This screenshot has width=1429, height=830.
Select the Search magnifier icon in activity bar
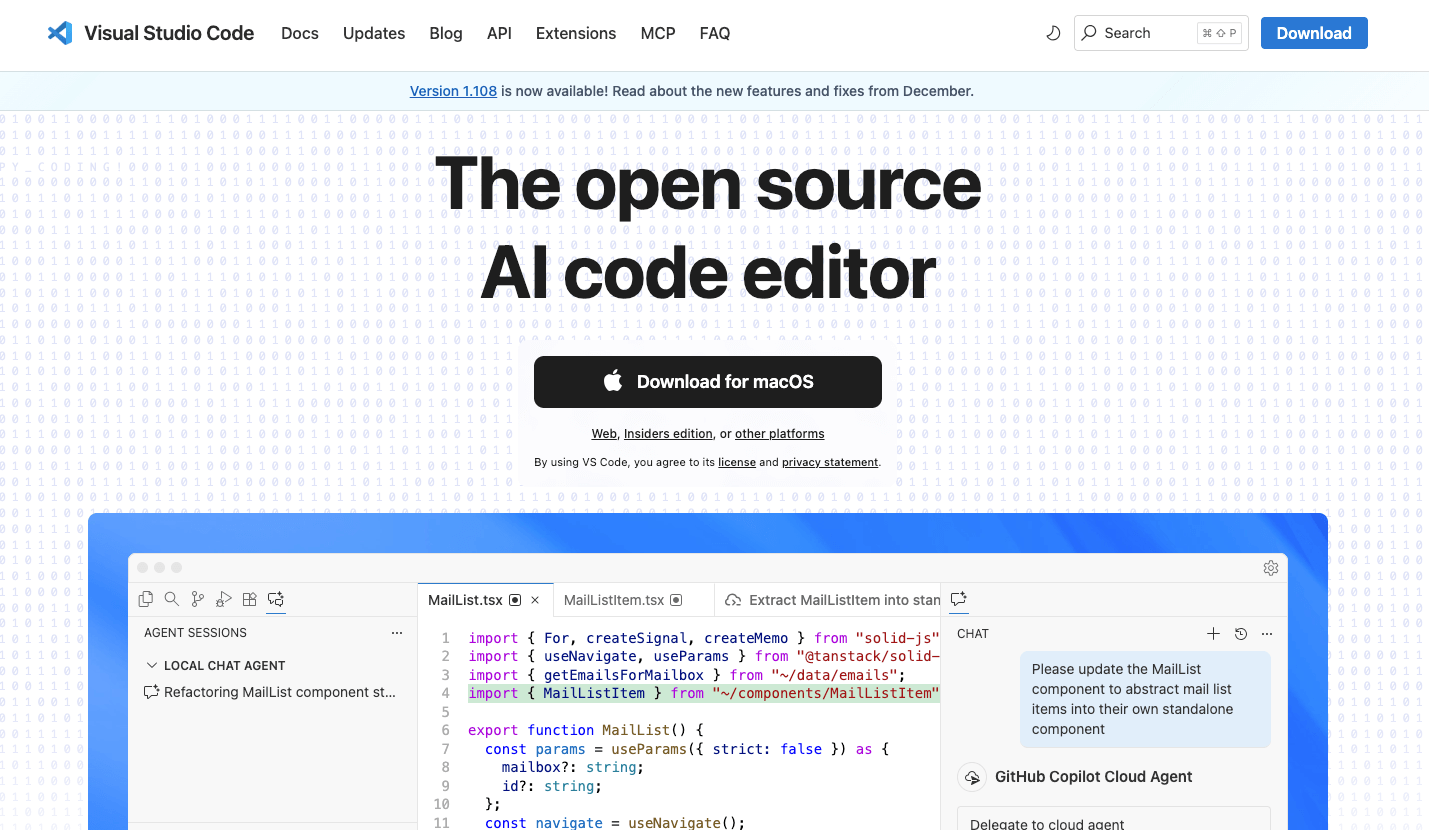point(172,599)
